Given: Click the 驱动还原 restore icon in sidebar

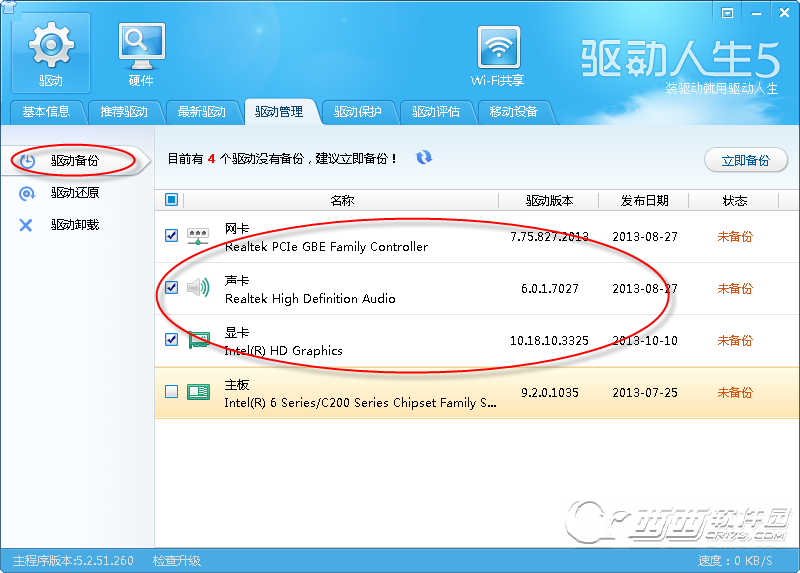Looking at the screenshot, I should pos(26,193).
